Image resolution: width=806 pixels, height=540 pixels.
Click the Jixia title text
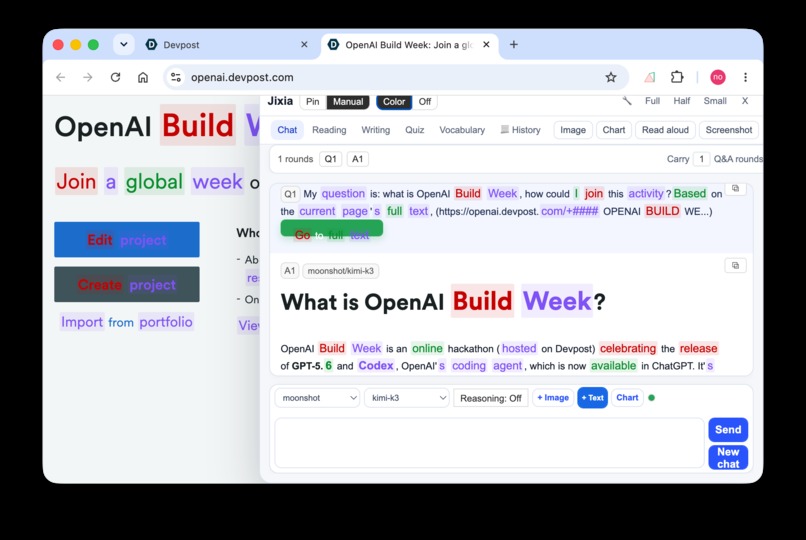pos(280,101)
